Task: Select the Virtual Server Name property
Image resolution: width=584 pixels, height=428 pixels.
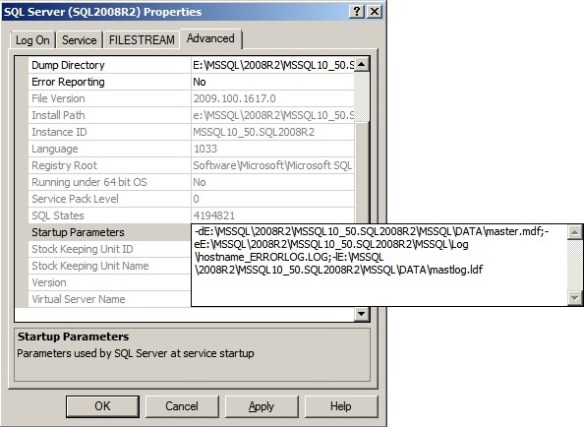Action: pos(110,299)
